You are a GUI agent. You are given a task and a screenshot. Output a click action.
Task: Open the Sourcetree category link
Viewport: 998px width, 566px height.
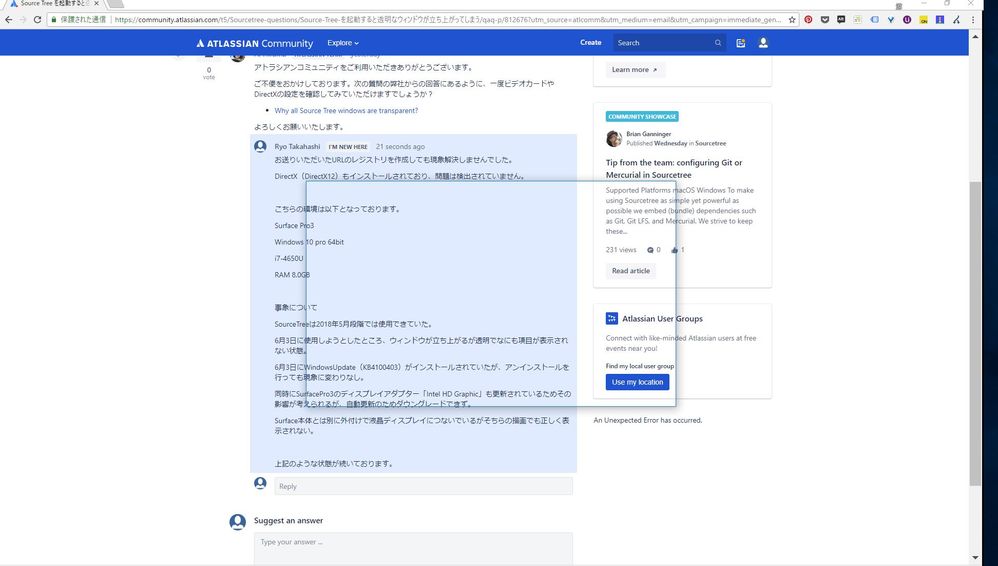click(710, 143)
